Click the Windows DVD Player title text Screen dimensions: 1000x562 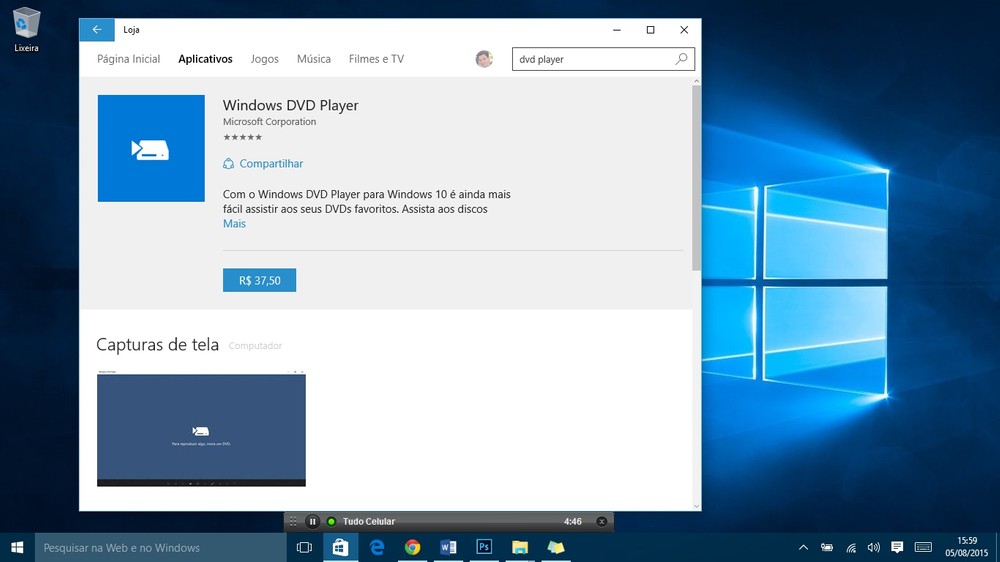[x=290, y=105]
